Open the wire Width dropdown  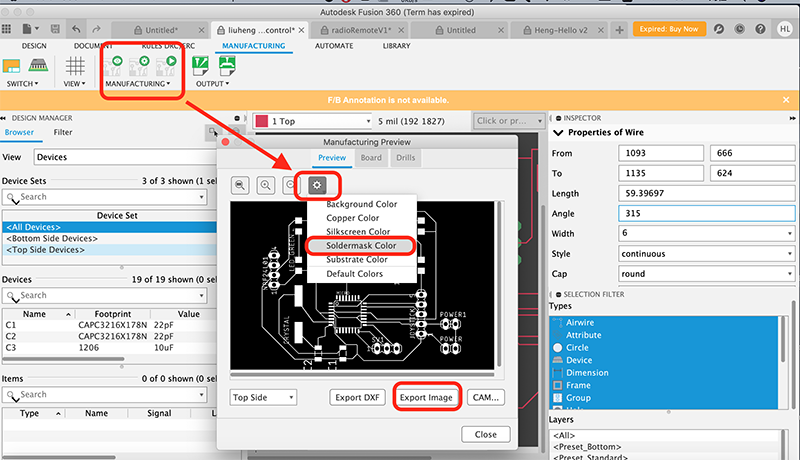pyautogui.click(x=707, y=233)
